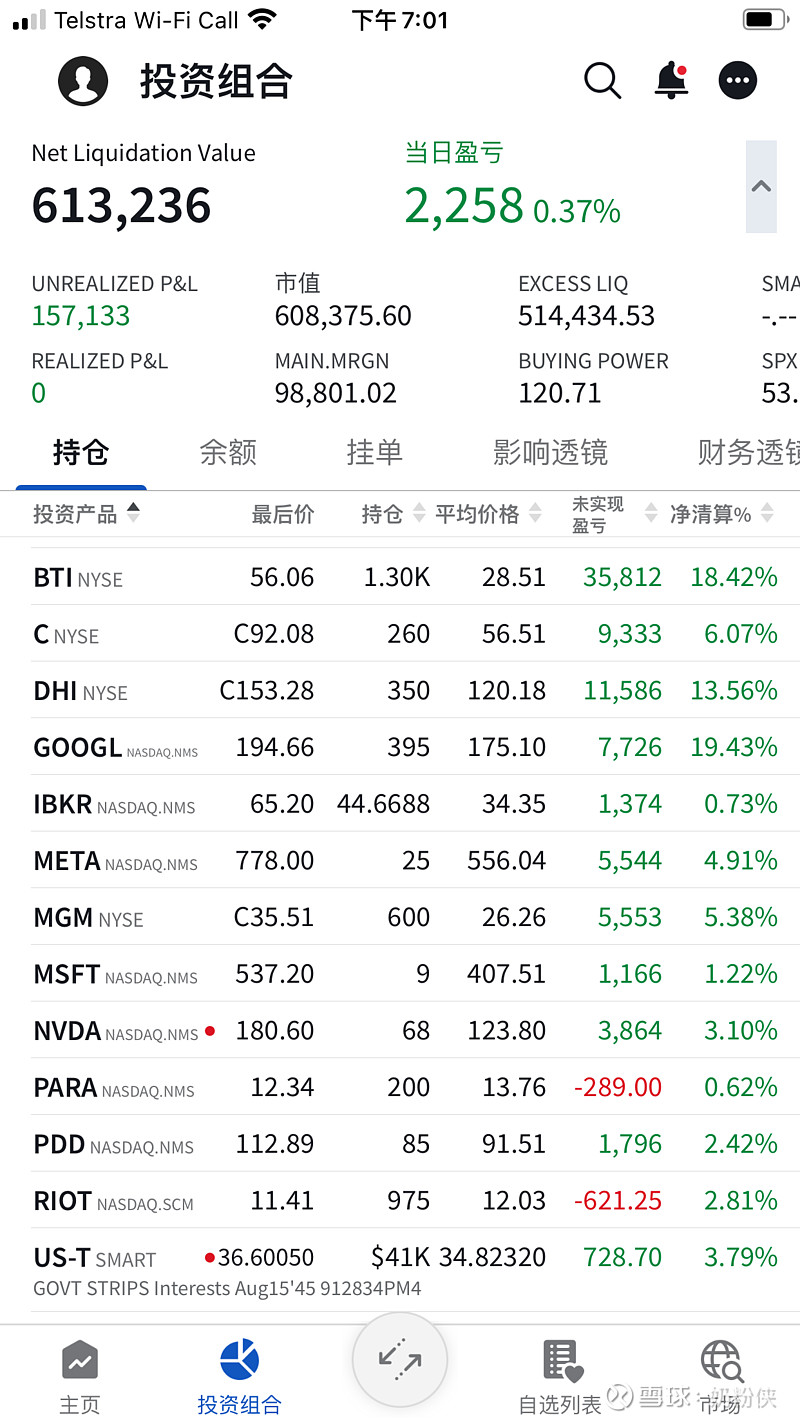Screen dimensions: 800x1422
Task: Open the DHI position row
Action: (400, 690)
